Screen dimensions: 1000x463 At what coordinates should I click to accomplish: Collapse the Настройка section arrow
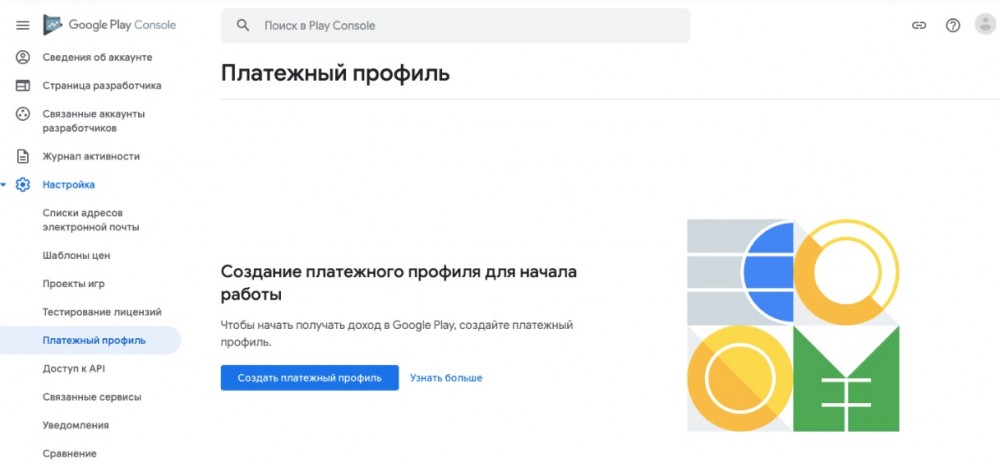point(4,184)
